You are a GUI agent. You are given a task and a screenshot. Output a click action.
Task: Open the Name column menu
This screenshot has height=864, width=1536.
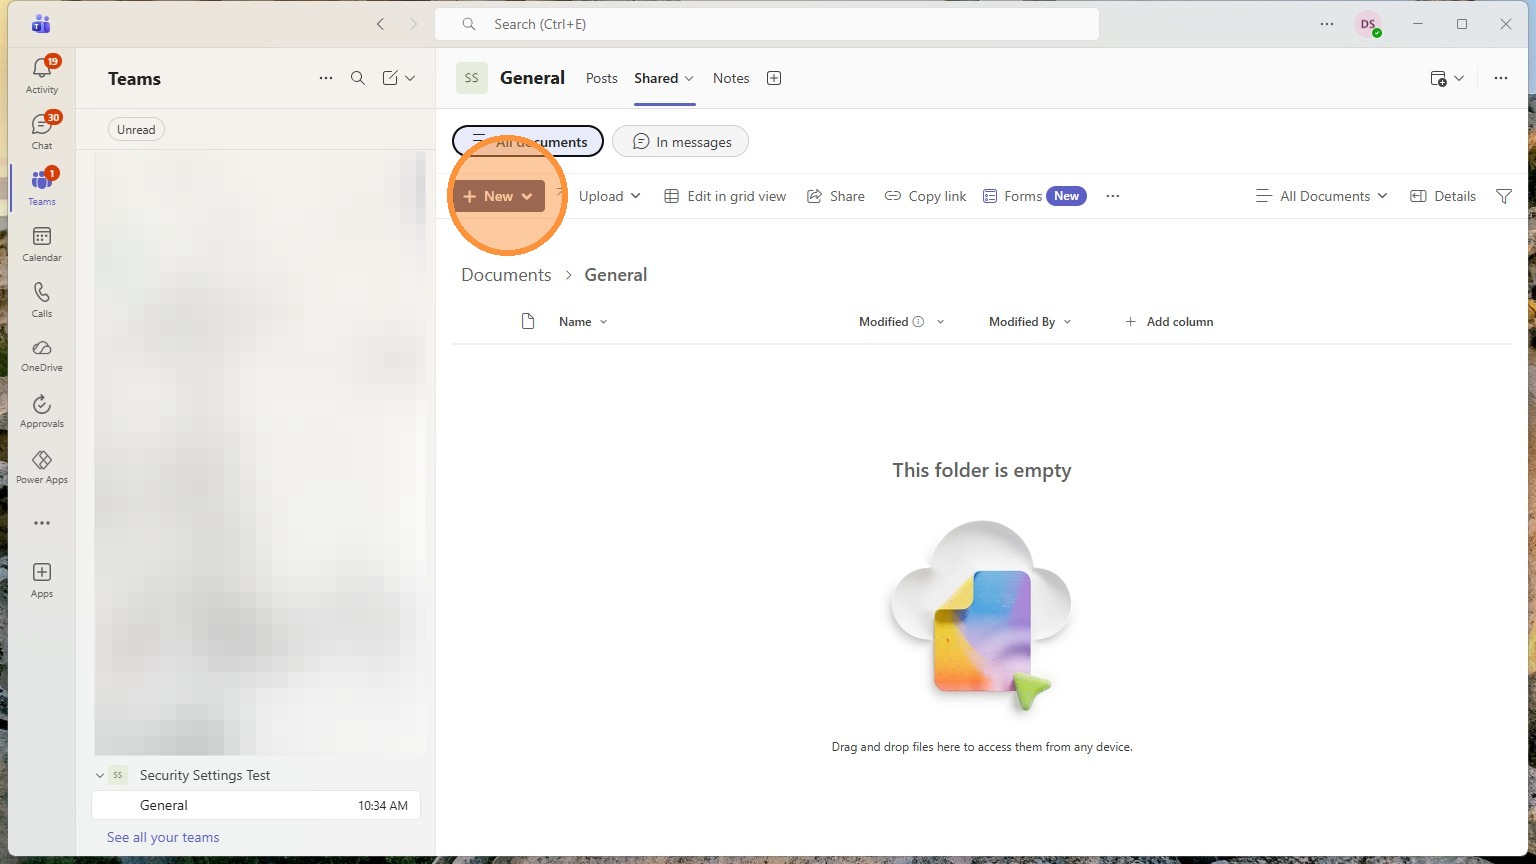[583, 322]
